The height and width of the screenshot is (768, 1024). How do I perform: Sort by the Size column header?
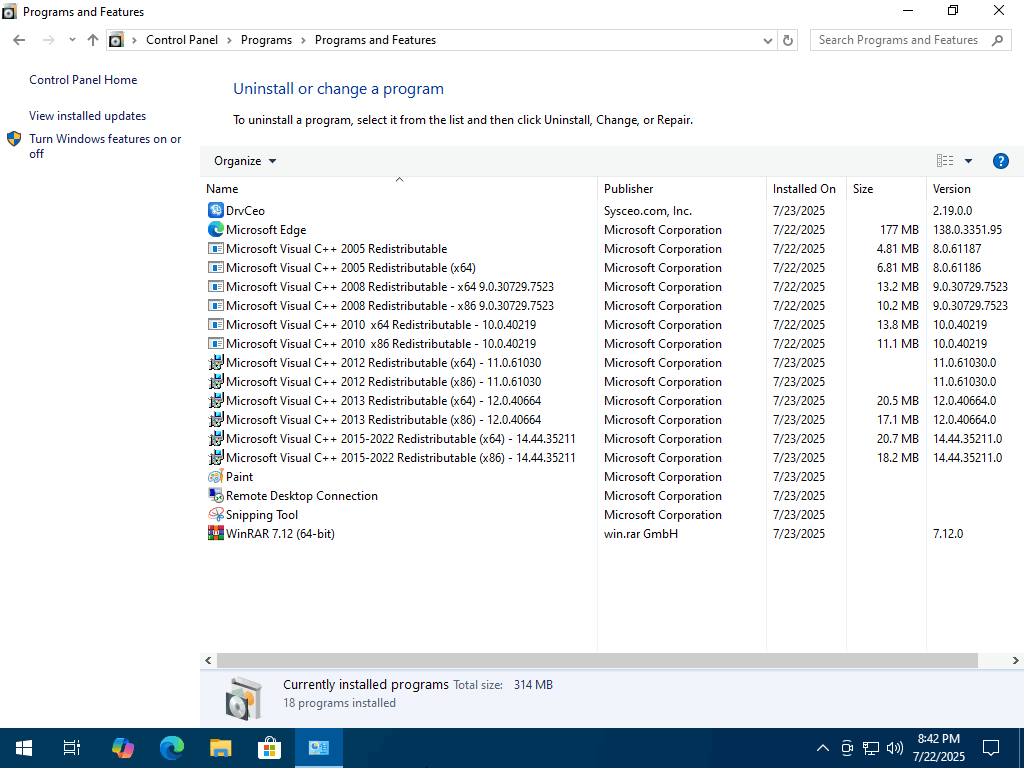(x=886, y=188)
